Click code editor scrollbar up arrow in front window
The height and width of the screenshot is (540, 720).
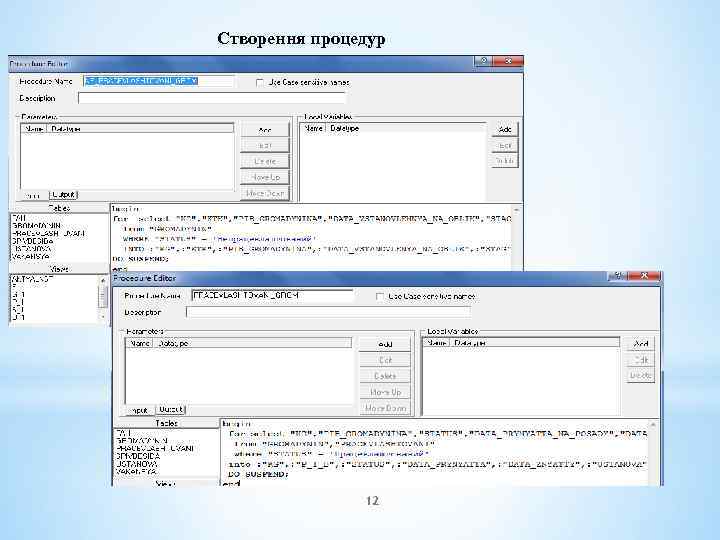pos(652,425)
